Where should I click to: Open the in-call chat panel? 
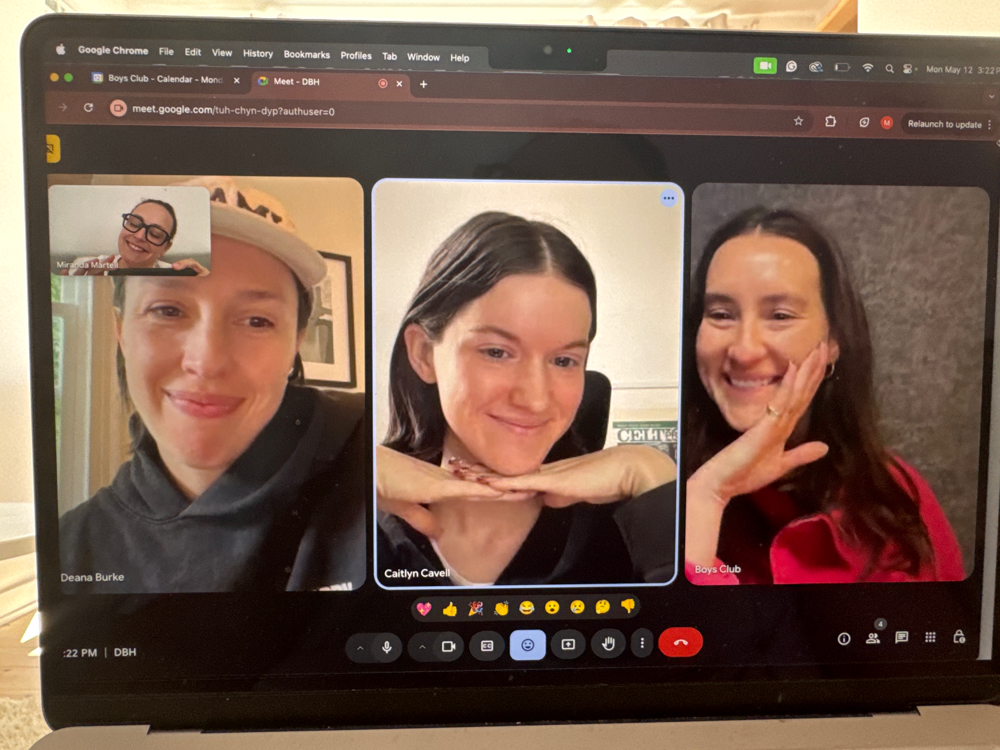901,637
